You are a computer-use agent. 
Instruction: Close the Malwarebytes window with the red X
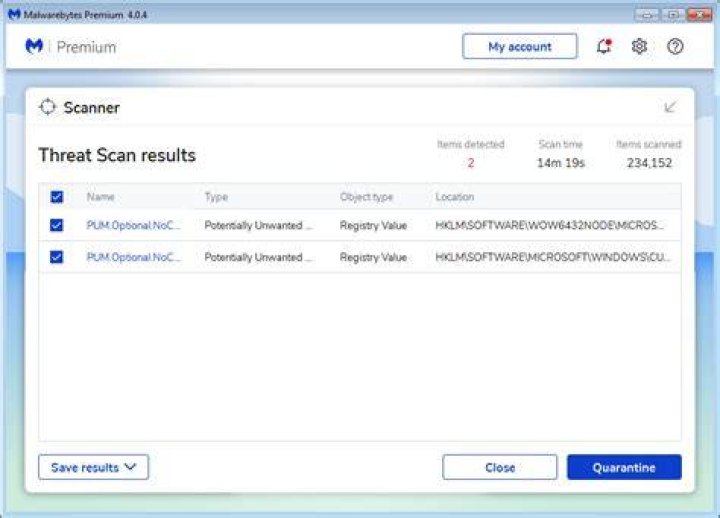point(699,15)
